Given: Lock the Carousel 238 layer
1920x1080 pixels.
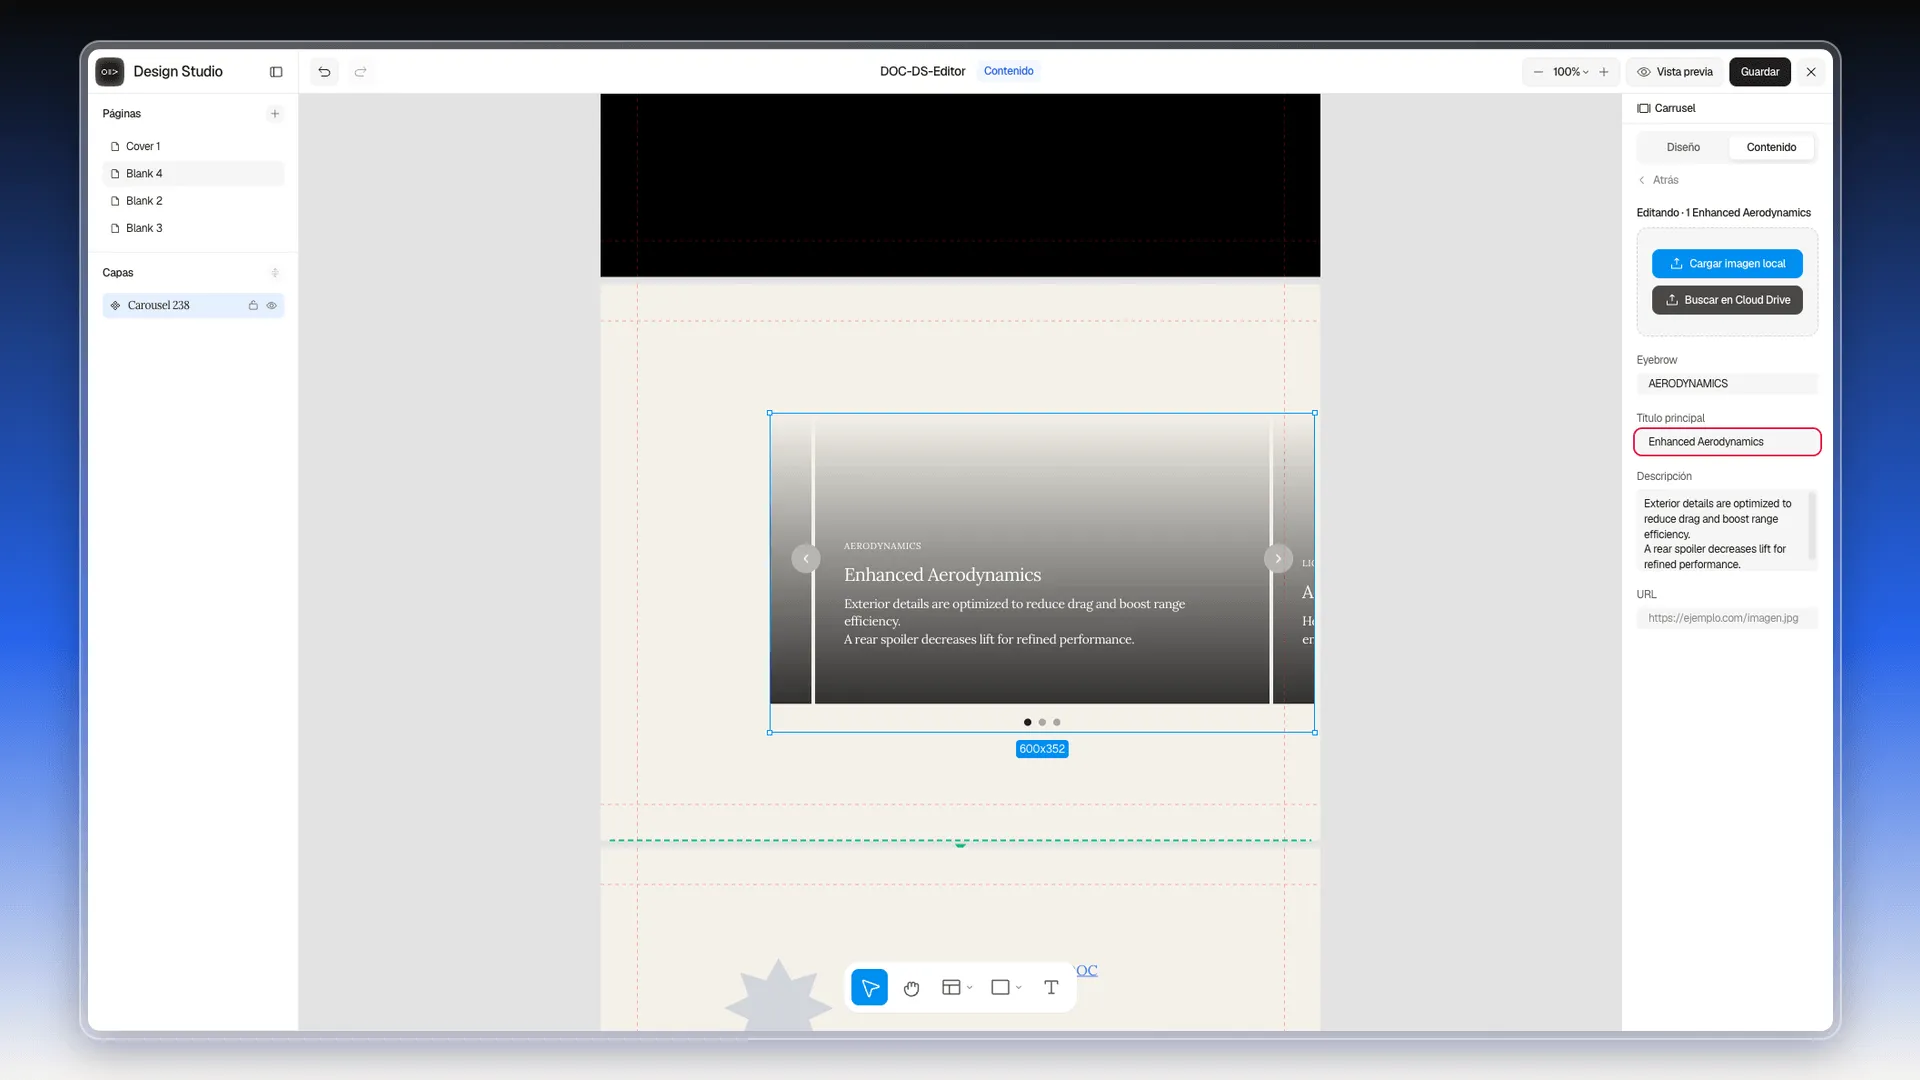Looking at the screenshot, I should [x=253, y=306].
